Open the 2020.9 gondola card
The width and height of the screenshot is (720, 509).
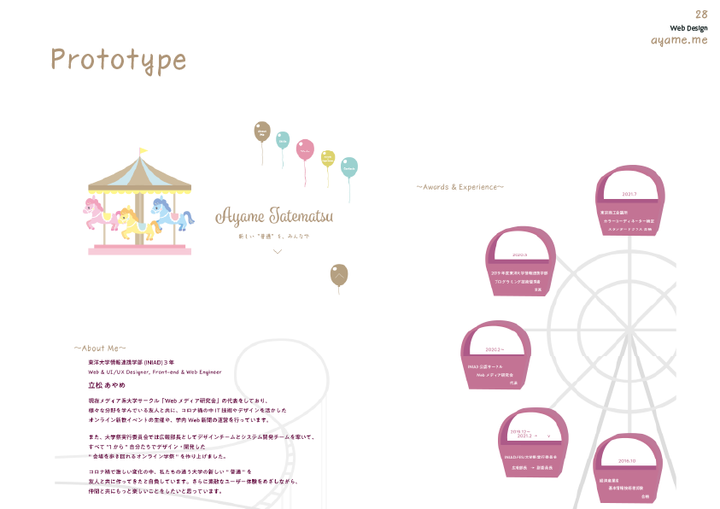pyautogui.click(x=520, y=261)
